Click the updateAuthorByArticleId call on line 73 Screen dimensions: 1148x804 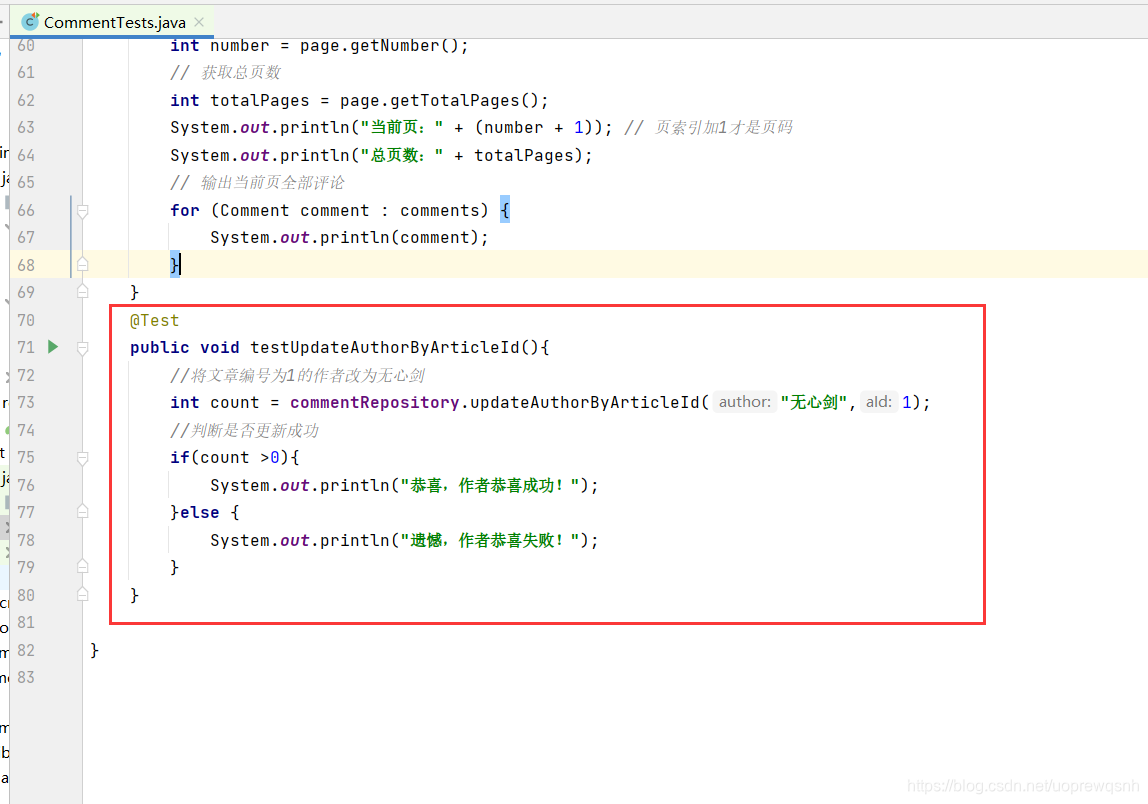(x=584, y=402)
